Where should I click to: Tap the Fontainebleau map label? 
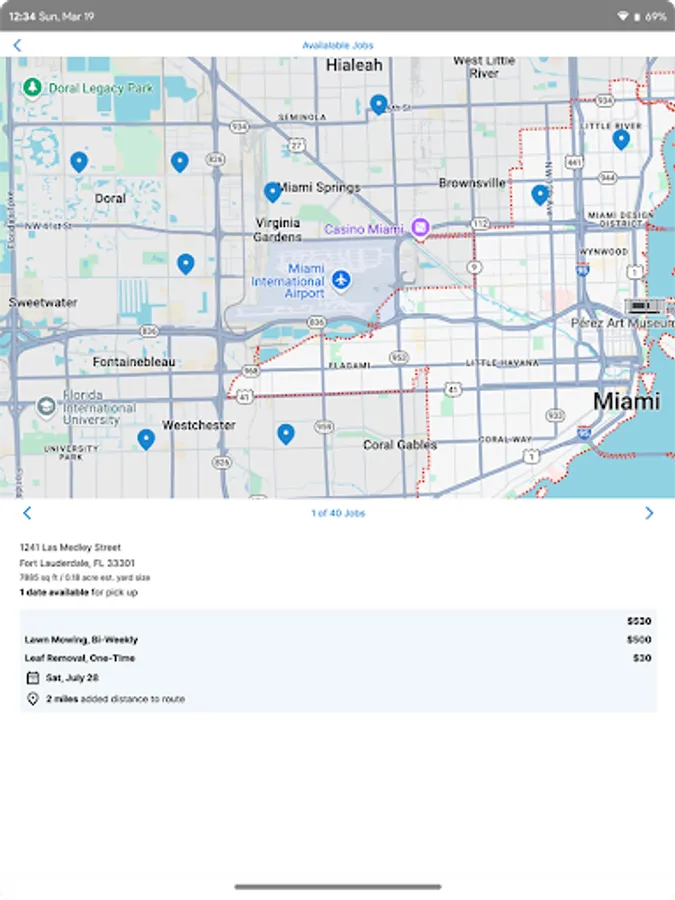134,362
